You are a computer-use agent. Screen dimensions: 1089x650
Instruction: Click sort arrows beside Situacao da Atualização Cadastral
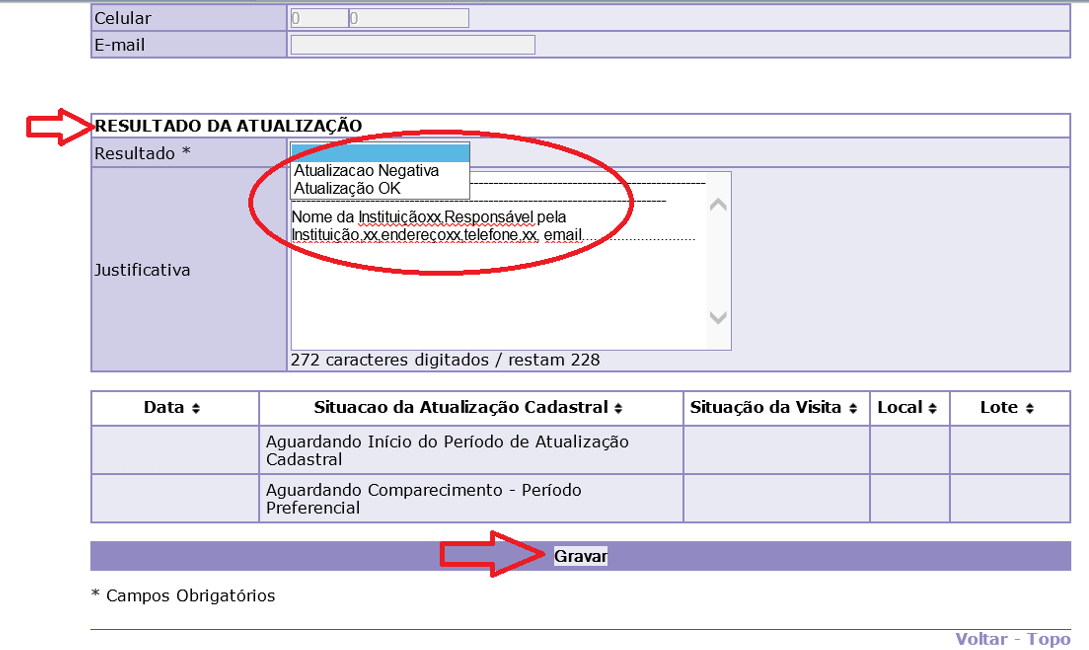pos(618,408)
